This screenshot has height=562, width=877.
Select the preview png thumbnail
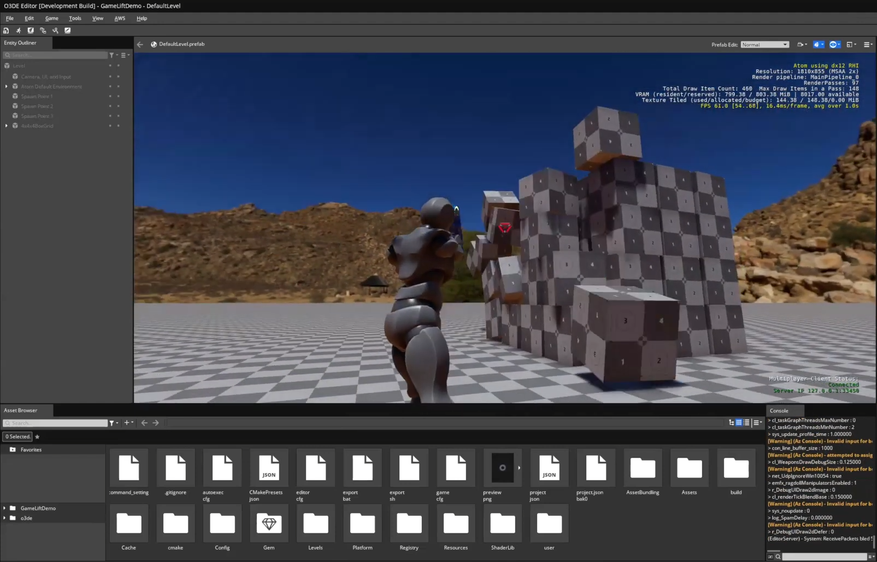(502, 468)
